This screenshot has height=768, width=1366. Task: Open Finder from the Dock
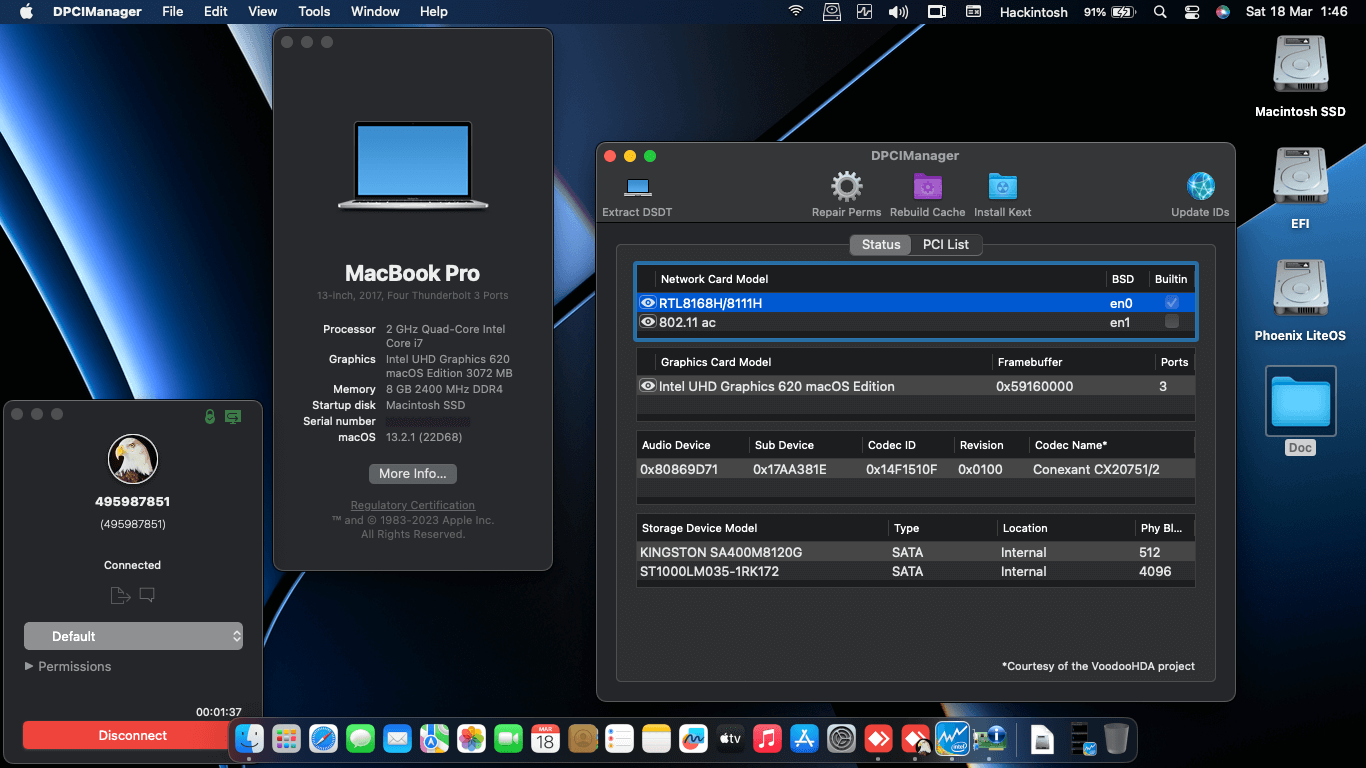point(249,739)
